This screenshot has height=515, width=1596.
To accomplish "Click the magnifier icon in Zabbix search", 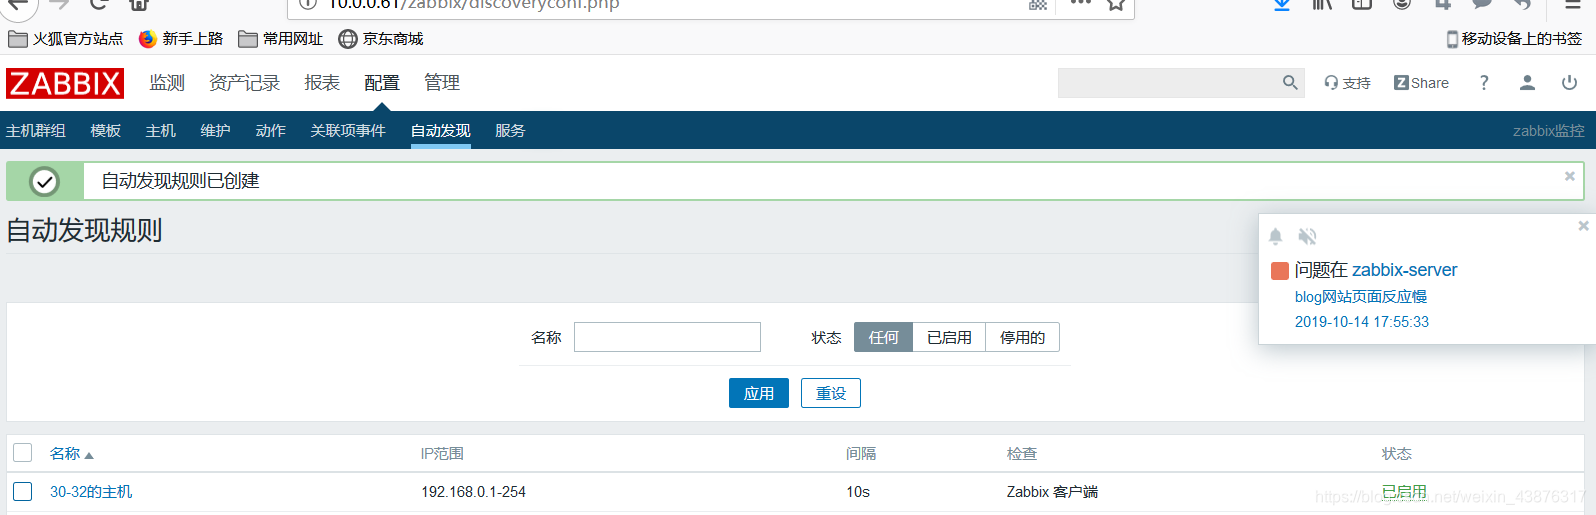I will coord(1290,83).
